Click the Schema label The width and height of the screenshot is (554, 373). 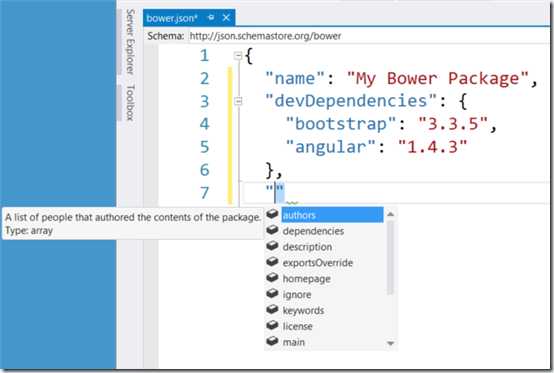166,36
